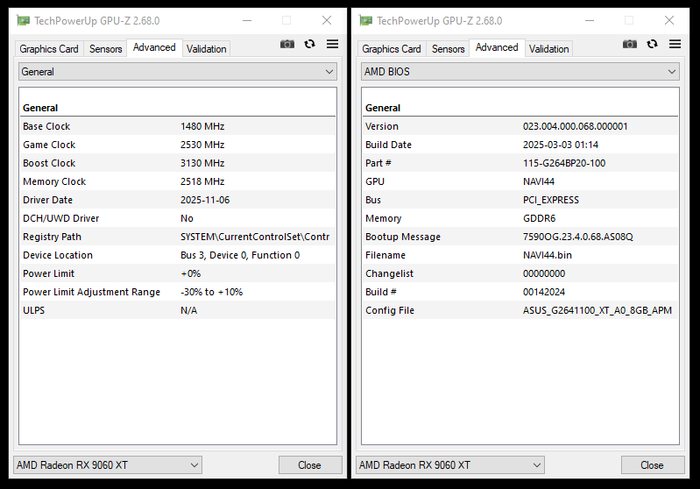
Task: Click the screenshot camera icon in the left GPU-Z window
Action: pos(287,44)
